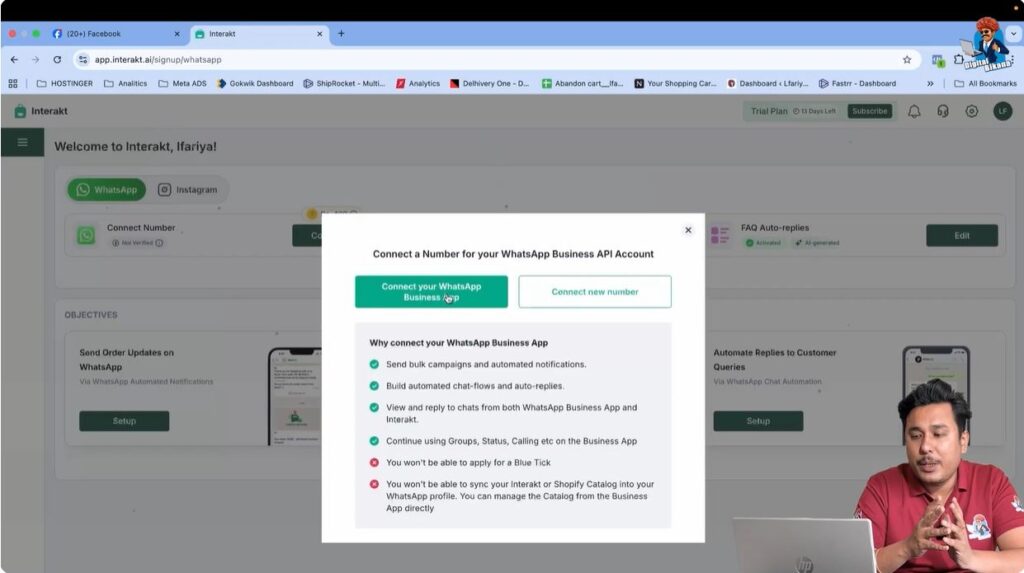This screenshot has width=1024, height=573.
Task: Close the Interakt browser tab
Action: coord(319,34)
